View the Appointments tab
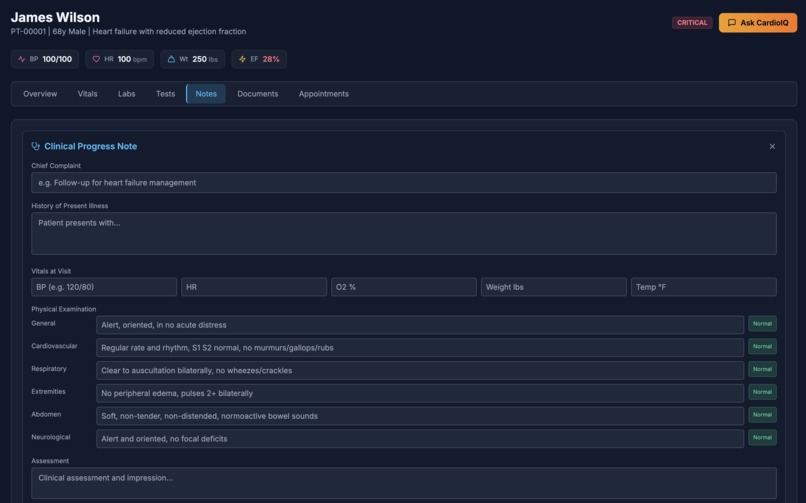The image size is (806, 503). tap(324, 94)
